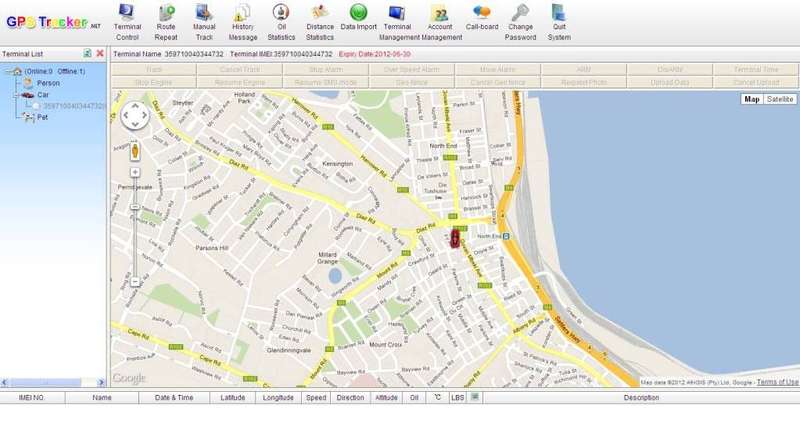Click the Request Photo button
Viewport: 800px width, 442px height.
584,82
